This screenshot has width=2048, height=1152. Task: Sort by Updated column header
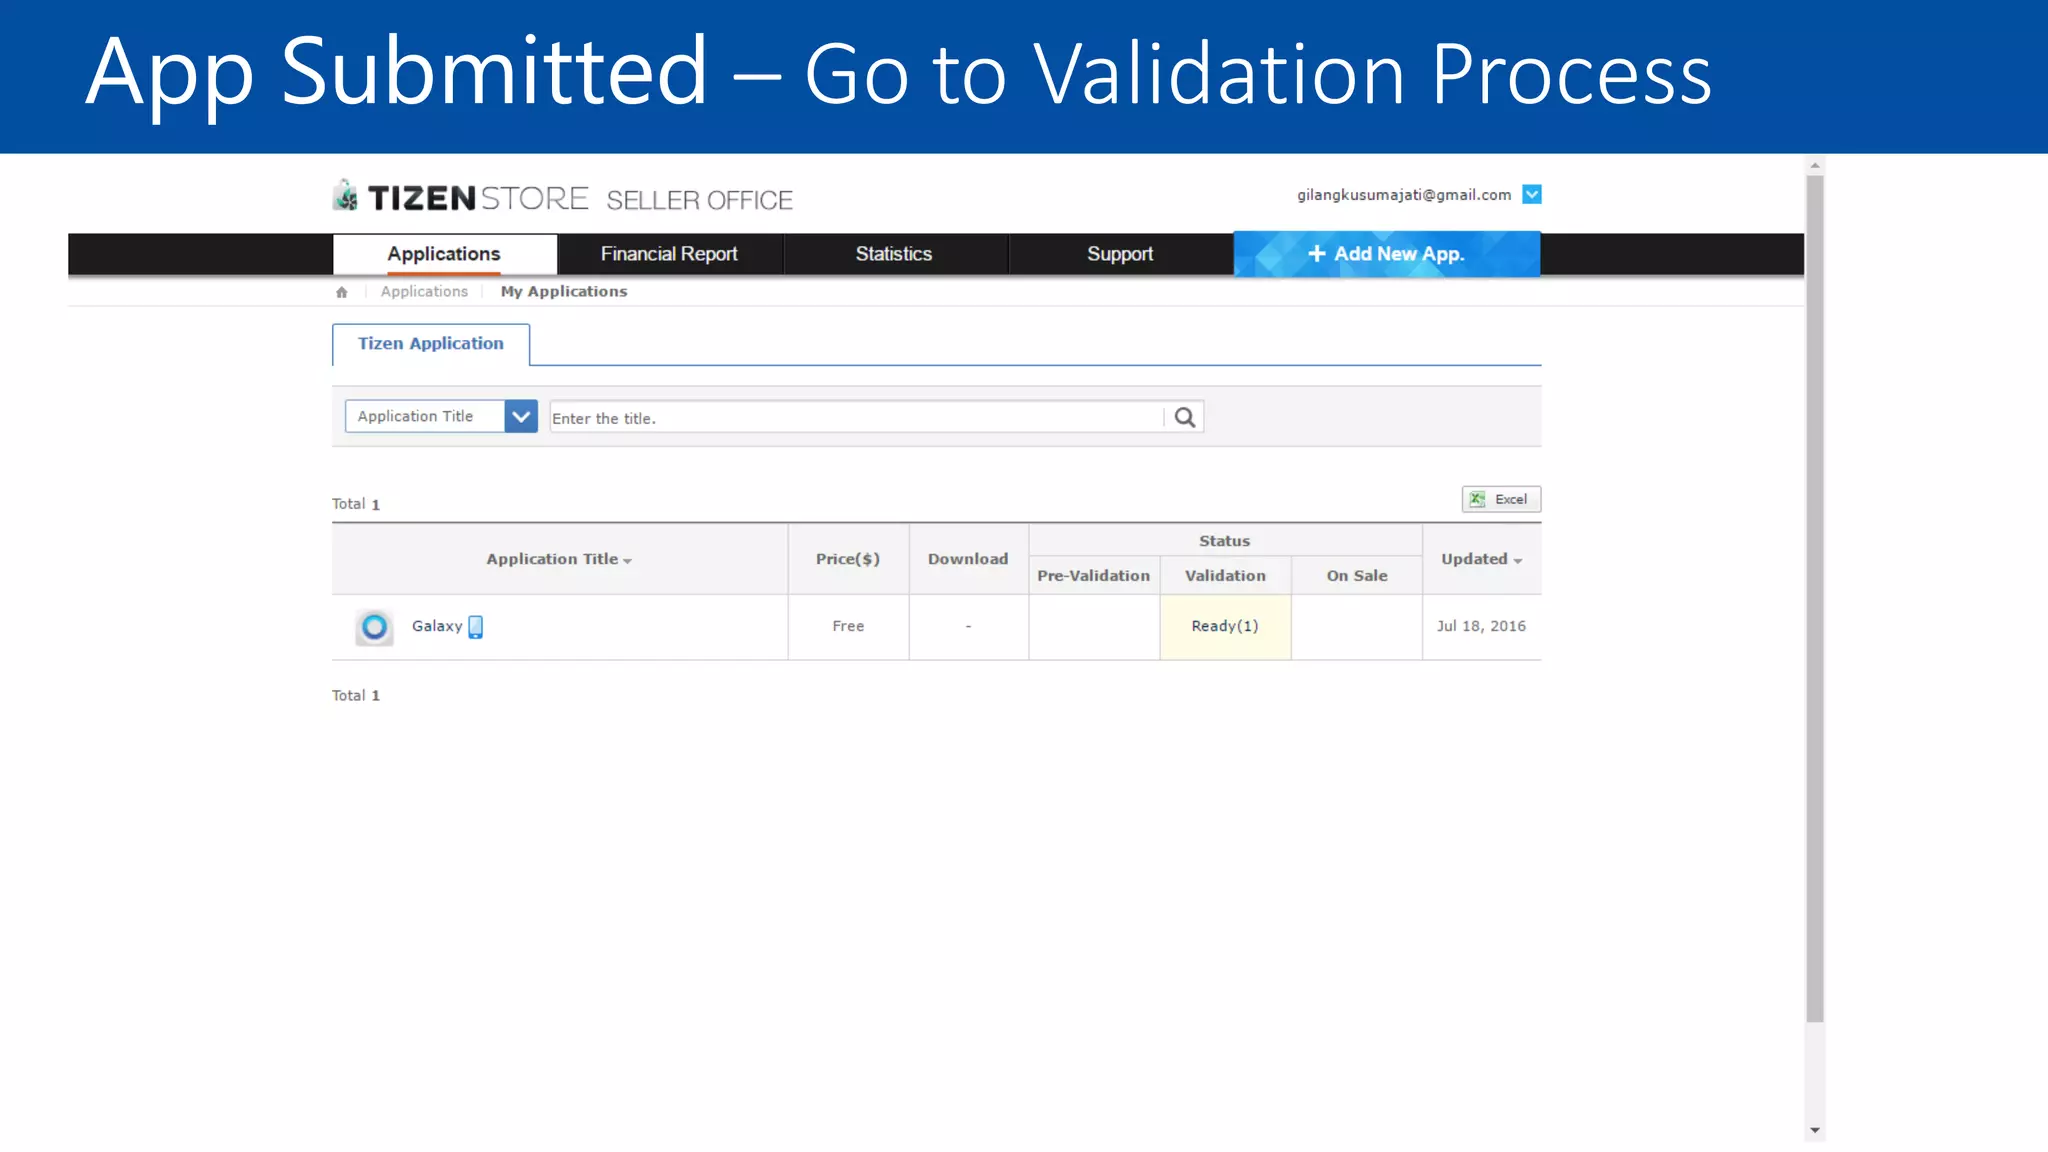(1481, 559)
